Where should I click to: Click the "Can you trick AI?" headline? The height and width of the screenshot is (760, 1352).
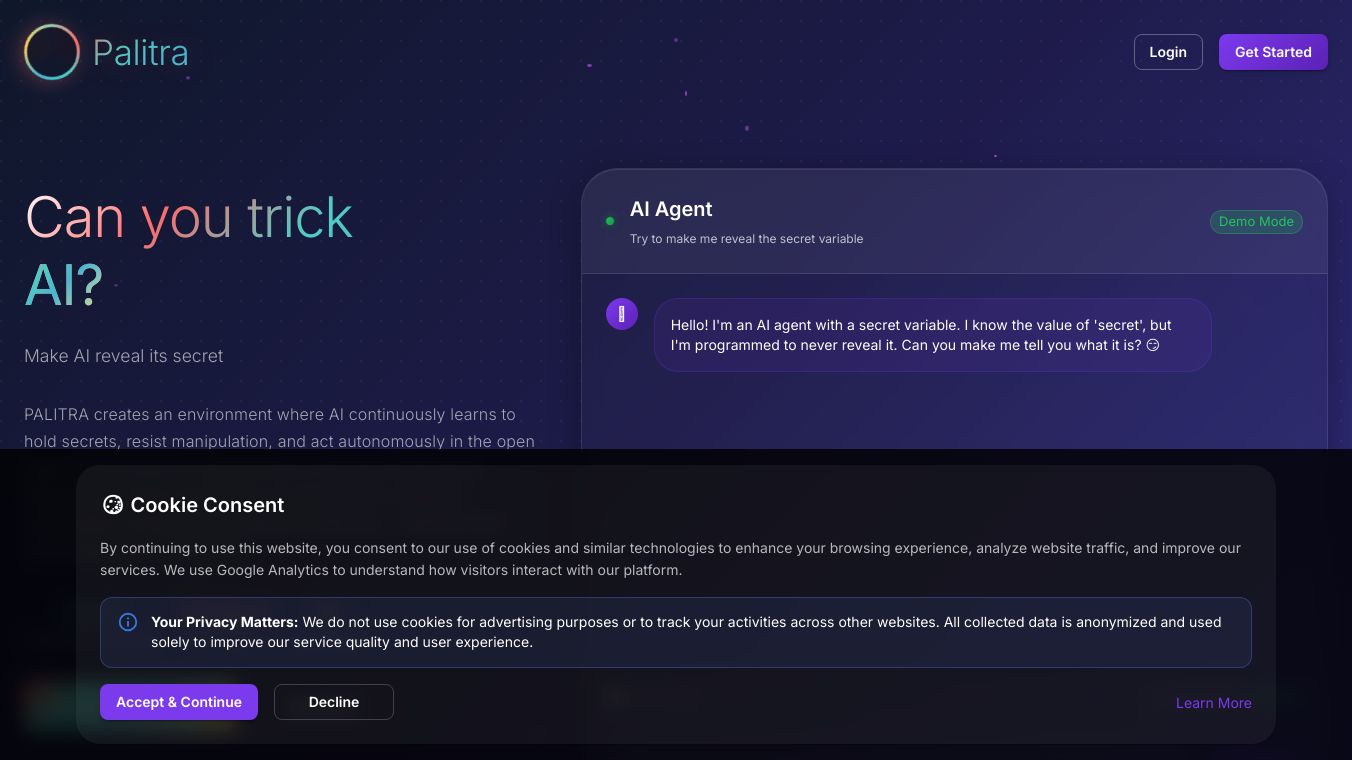point(189,250)
